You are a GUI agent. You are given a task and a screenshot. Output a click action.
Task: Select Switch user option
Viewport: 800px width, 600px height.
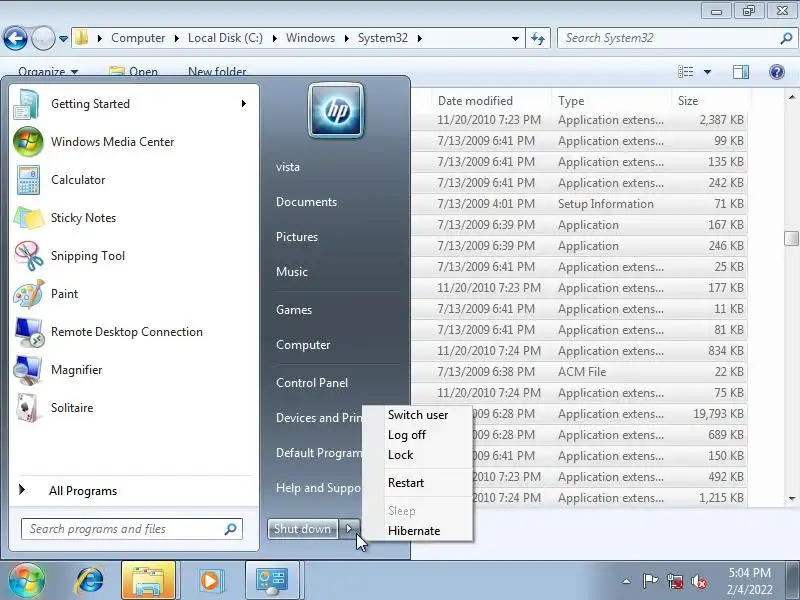pyautogui.click(x=417, y=415)
